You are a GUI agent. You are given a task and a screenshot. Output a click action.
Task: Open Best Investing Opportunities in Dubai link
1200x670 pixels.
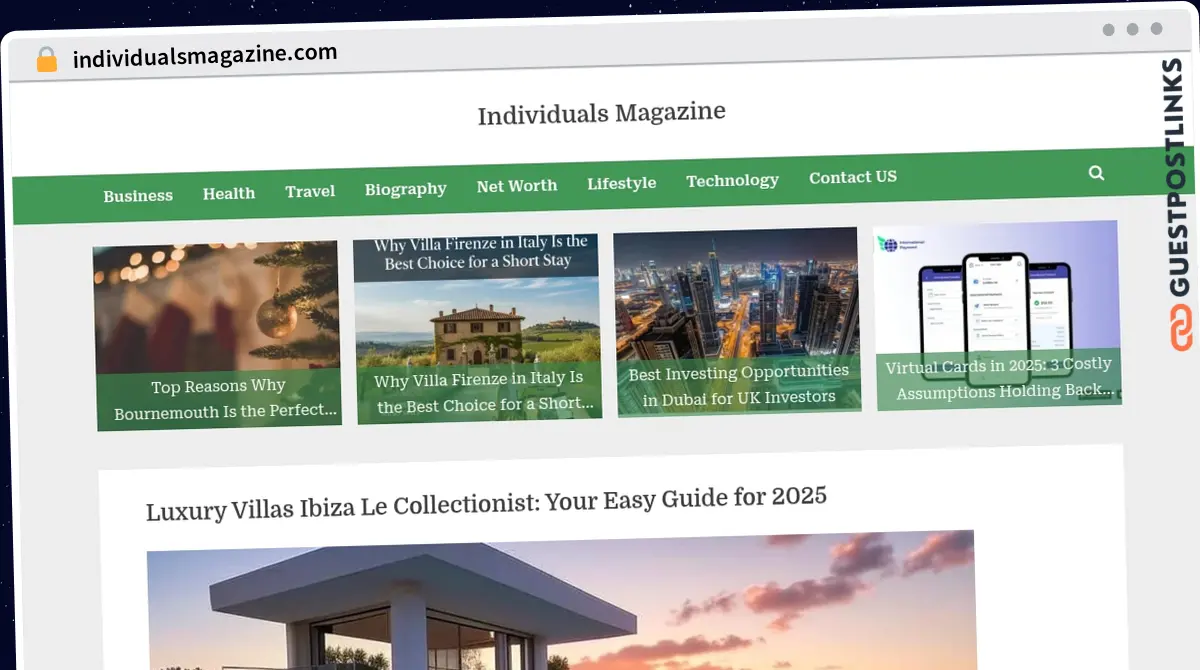coord(739,384)
